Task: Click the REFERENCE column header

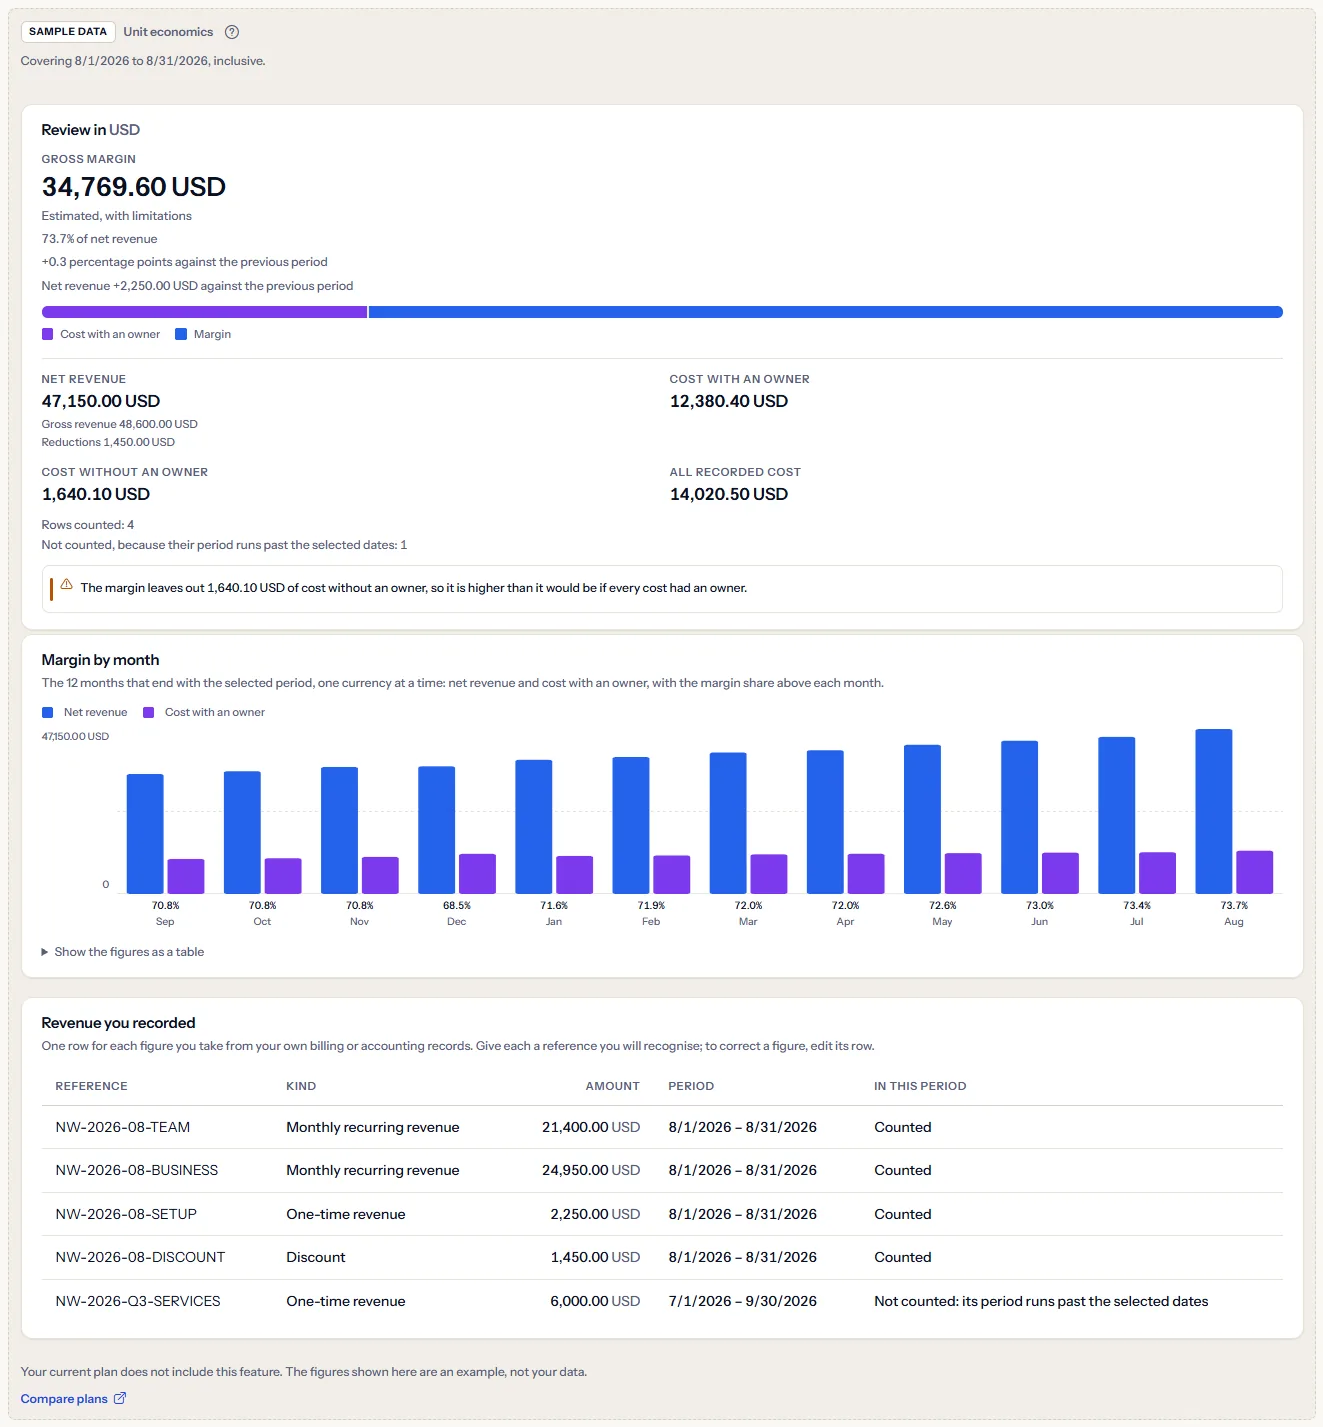Action: coord(92,1086)
